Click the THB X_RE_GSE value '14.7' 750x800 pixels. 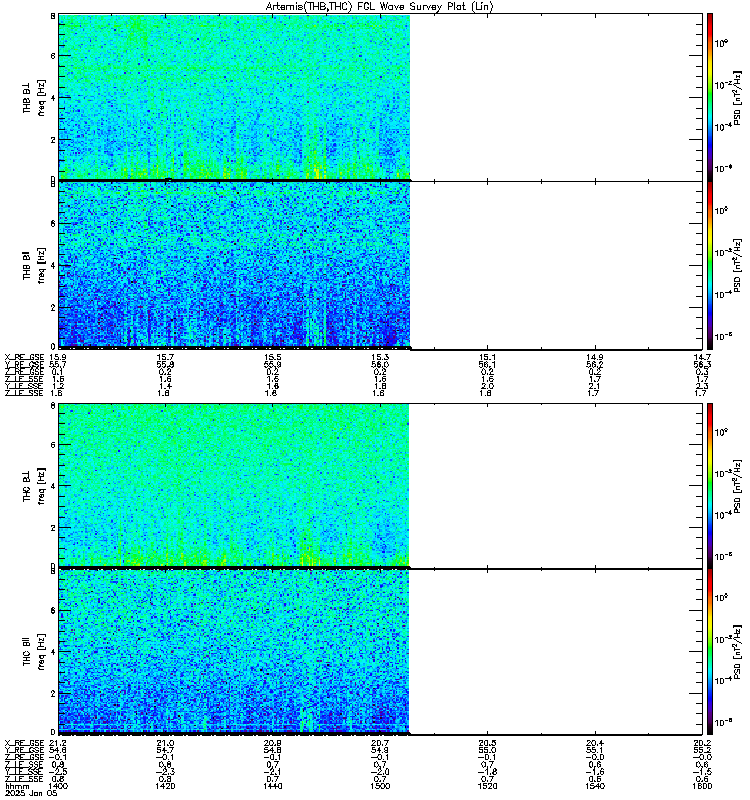coord(702,357)
